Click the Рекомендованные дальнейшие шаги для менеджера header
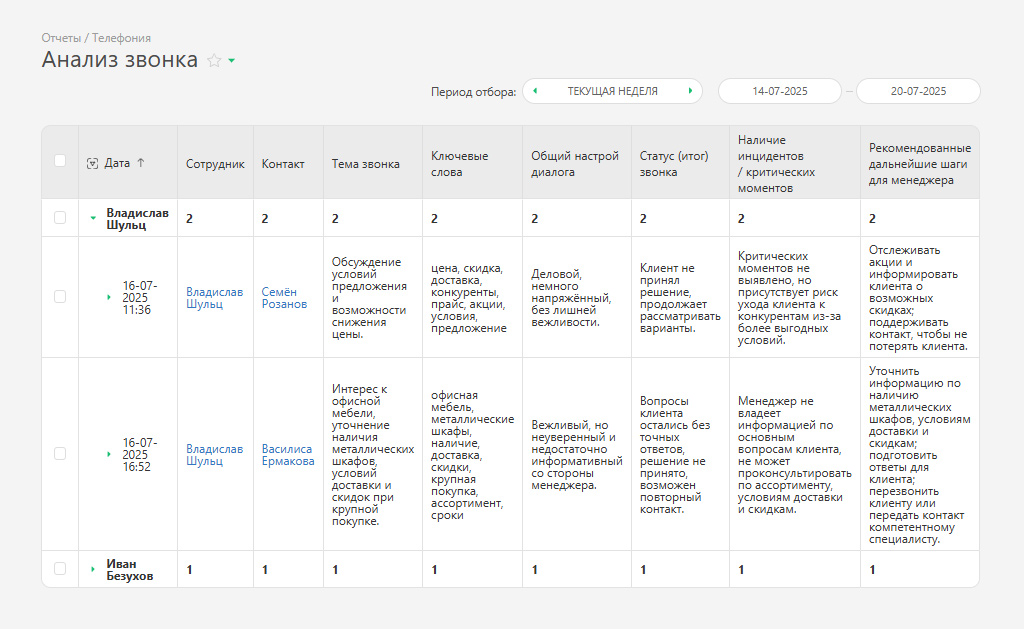Viewport: 1024px width, 629px height. [x=920, y=164]
